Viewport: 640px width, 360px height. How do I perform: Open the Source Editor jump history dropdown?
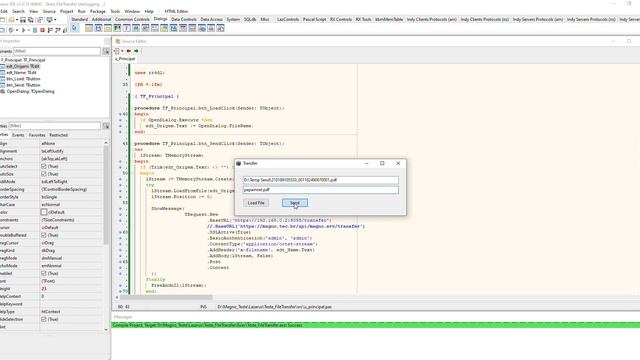point(122,51)
